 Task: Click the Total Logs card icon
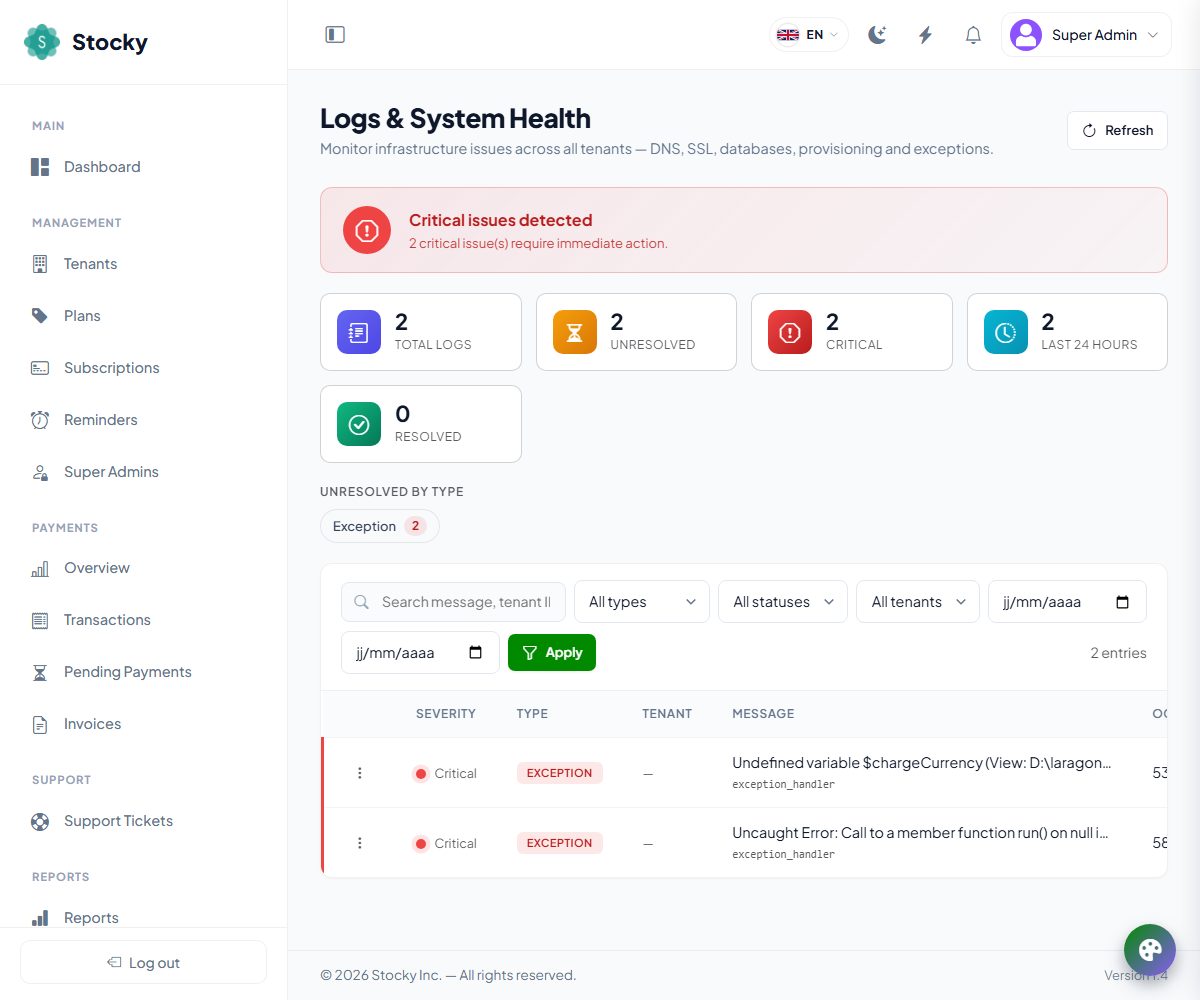click(359, 332)
